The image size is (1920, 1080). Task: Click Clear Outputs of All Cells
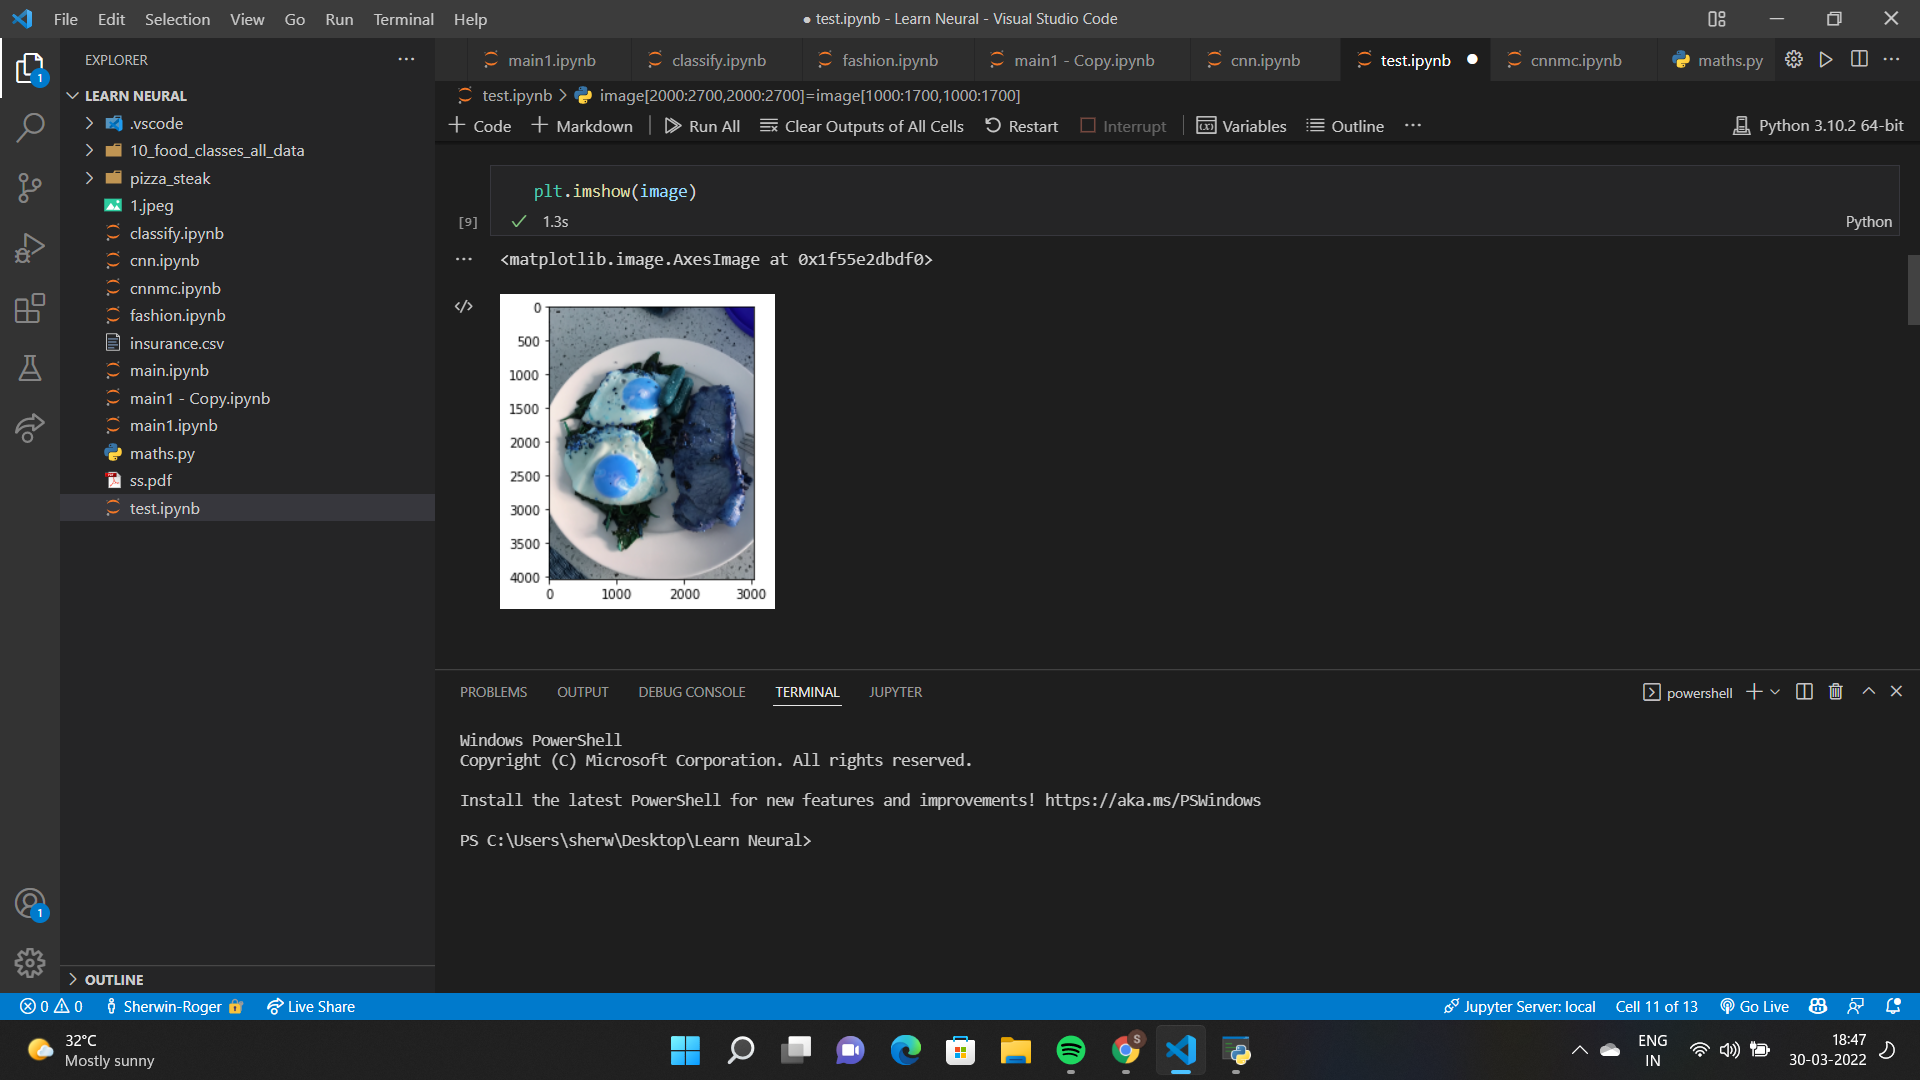[x=862, y=125]
